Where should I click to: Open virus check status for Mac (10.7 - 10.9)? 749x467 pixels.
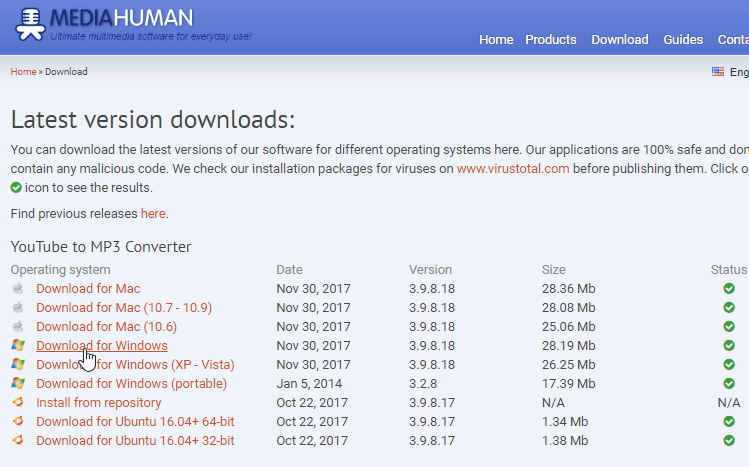tap(728, 308)
